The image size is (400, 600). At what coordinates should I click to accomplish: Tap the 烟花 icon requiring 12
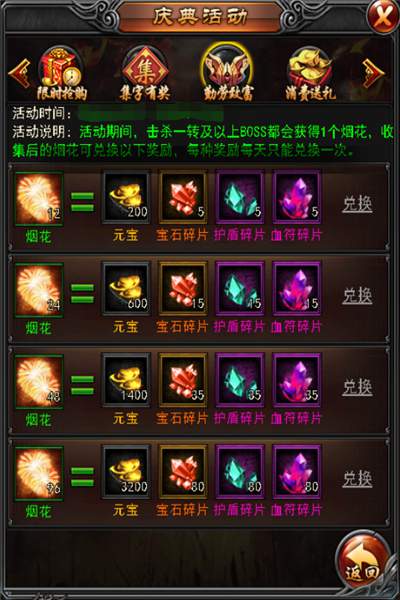click(x=38, y=198)
